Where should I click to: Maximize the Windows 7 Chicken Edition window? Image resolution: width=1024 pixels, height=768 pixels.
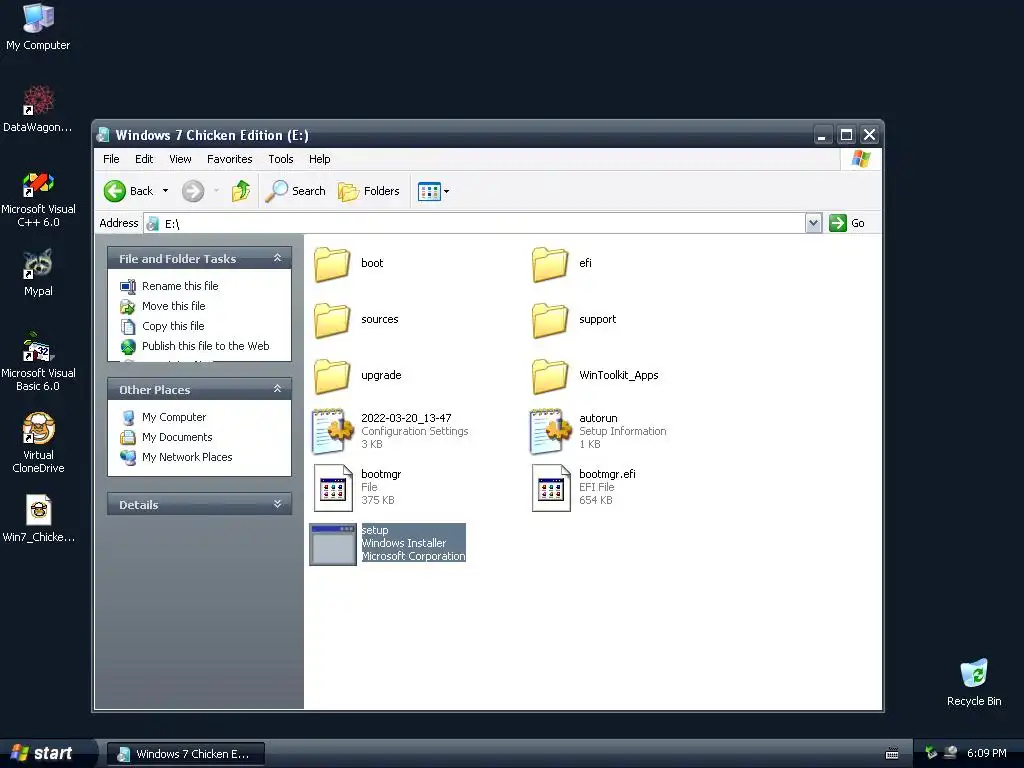pos(846,135)
